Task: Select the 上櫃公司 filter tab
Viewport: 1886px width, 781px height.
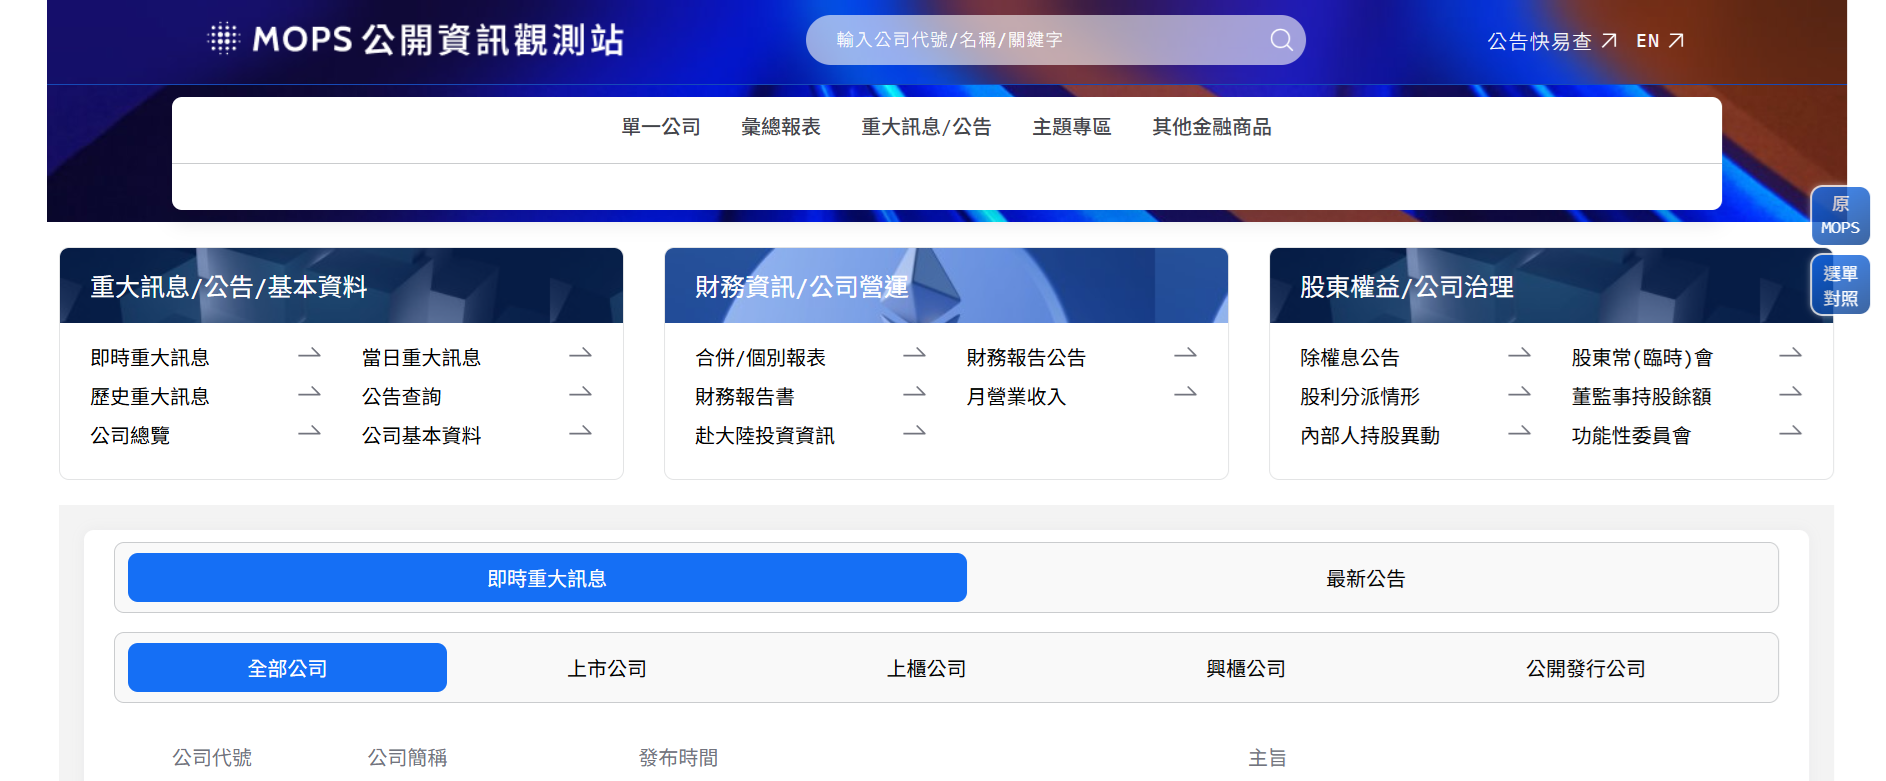Action: coord(927,668)
